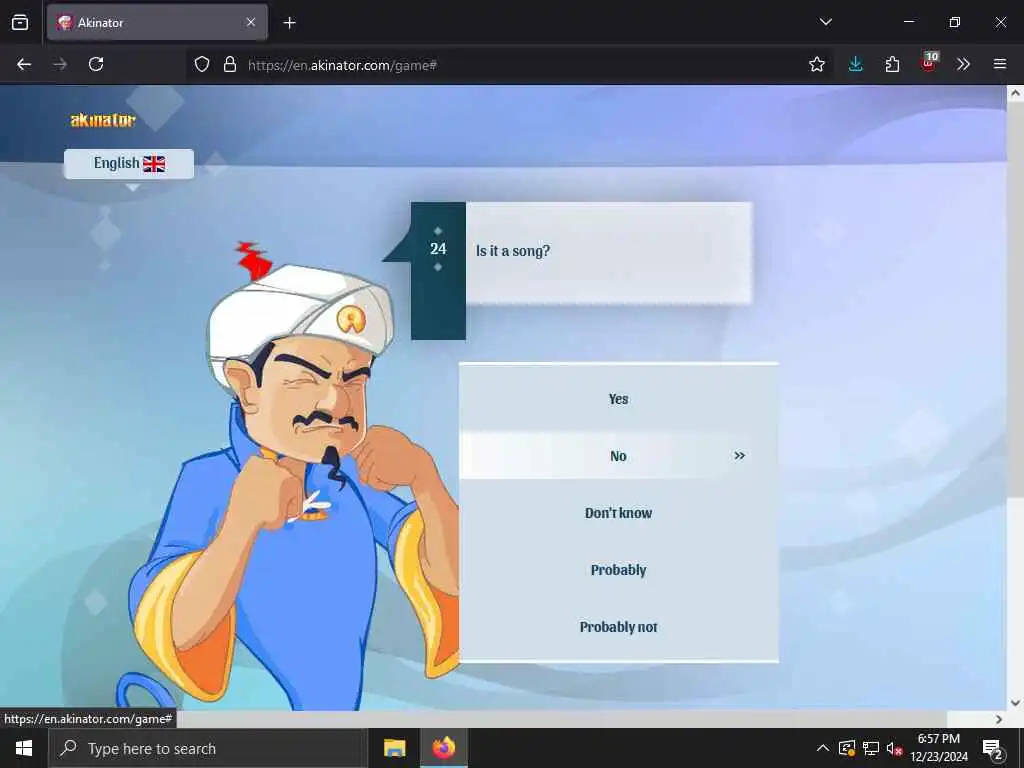
Task: Open the Firefox View icon
Action: tap(20, 22)
